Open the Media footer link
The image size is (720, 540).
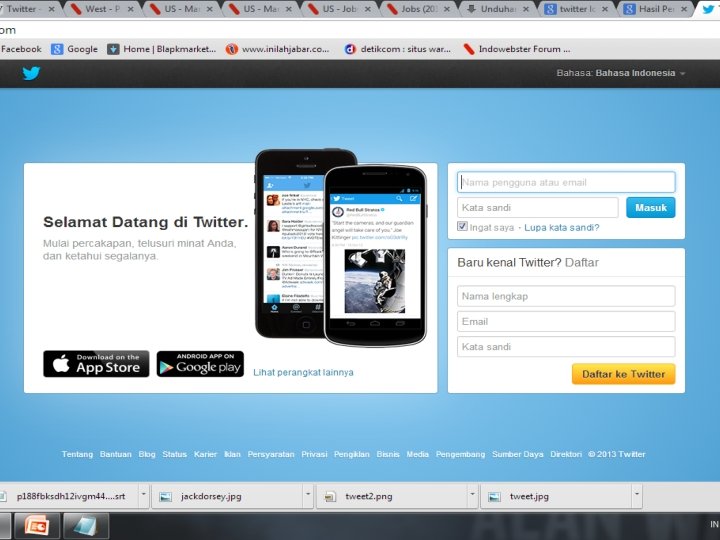coord(417,454)
